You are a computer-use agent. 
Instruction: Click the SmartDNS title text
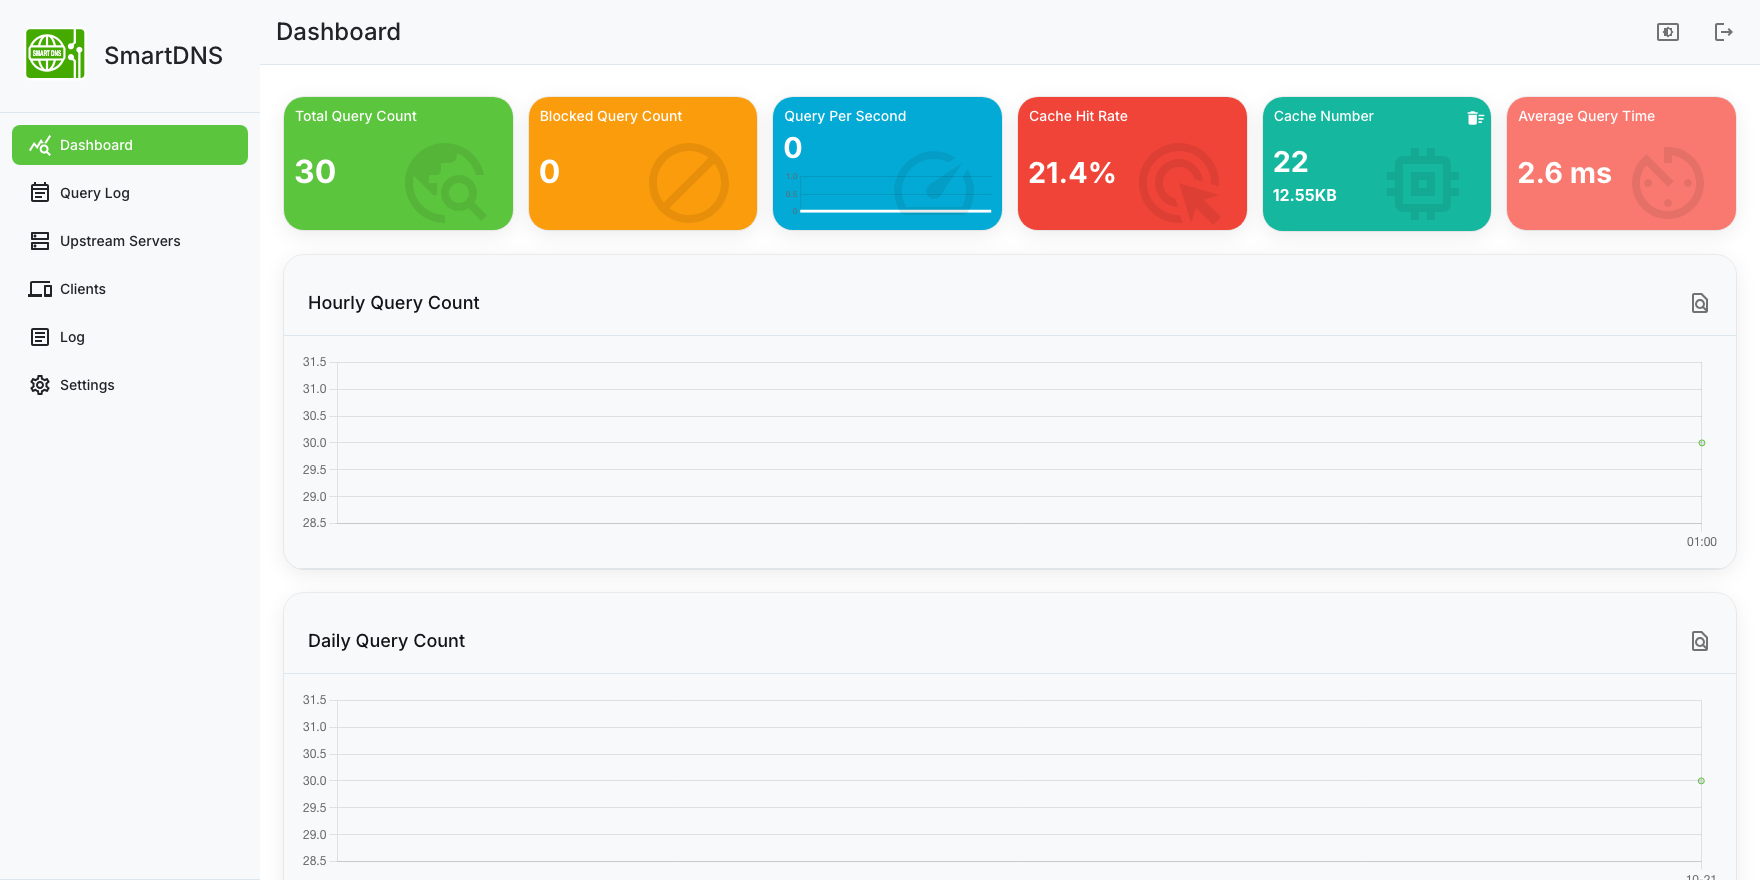click(x=164, y=55)
